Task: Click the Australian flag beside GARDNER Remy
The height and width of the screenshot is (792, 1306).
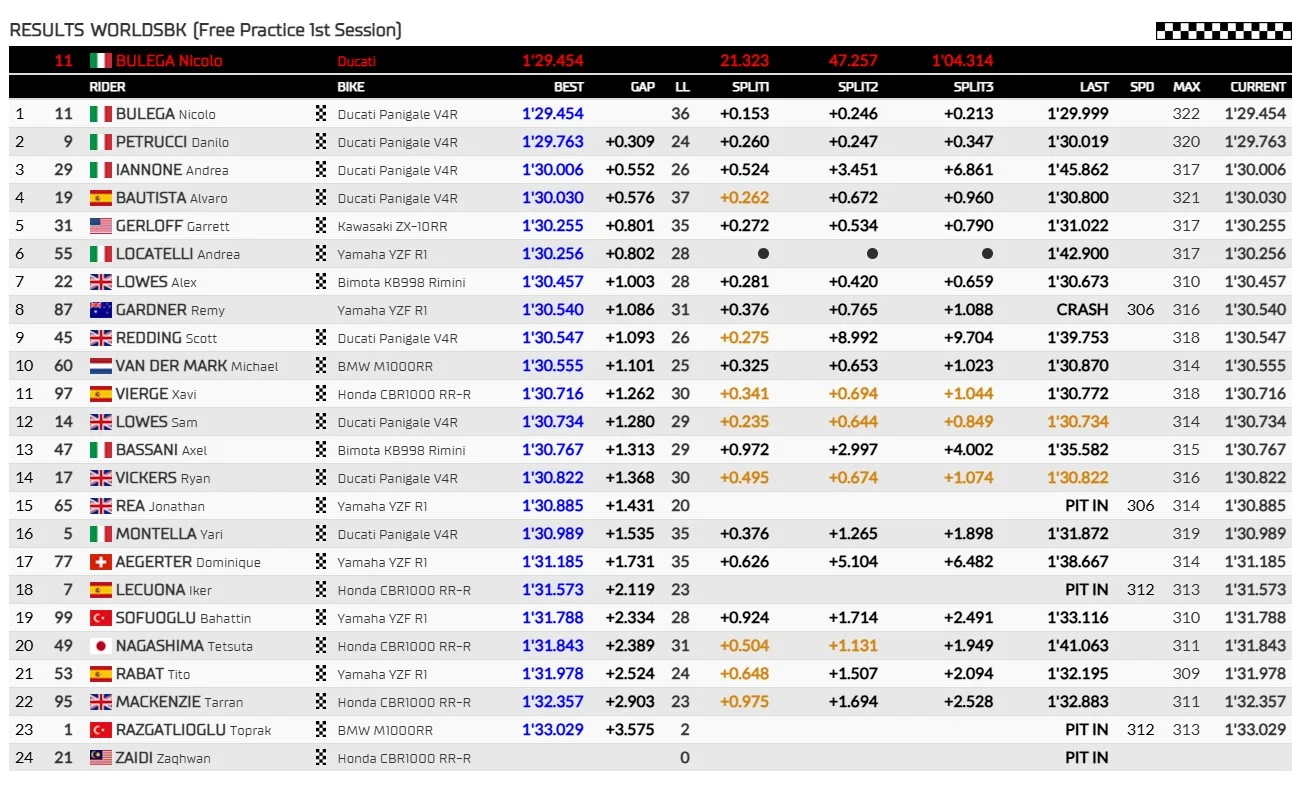Action: [101, 310]
